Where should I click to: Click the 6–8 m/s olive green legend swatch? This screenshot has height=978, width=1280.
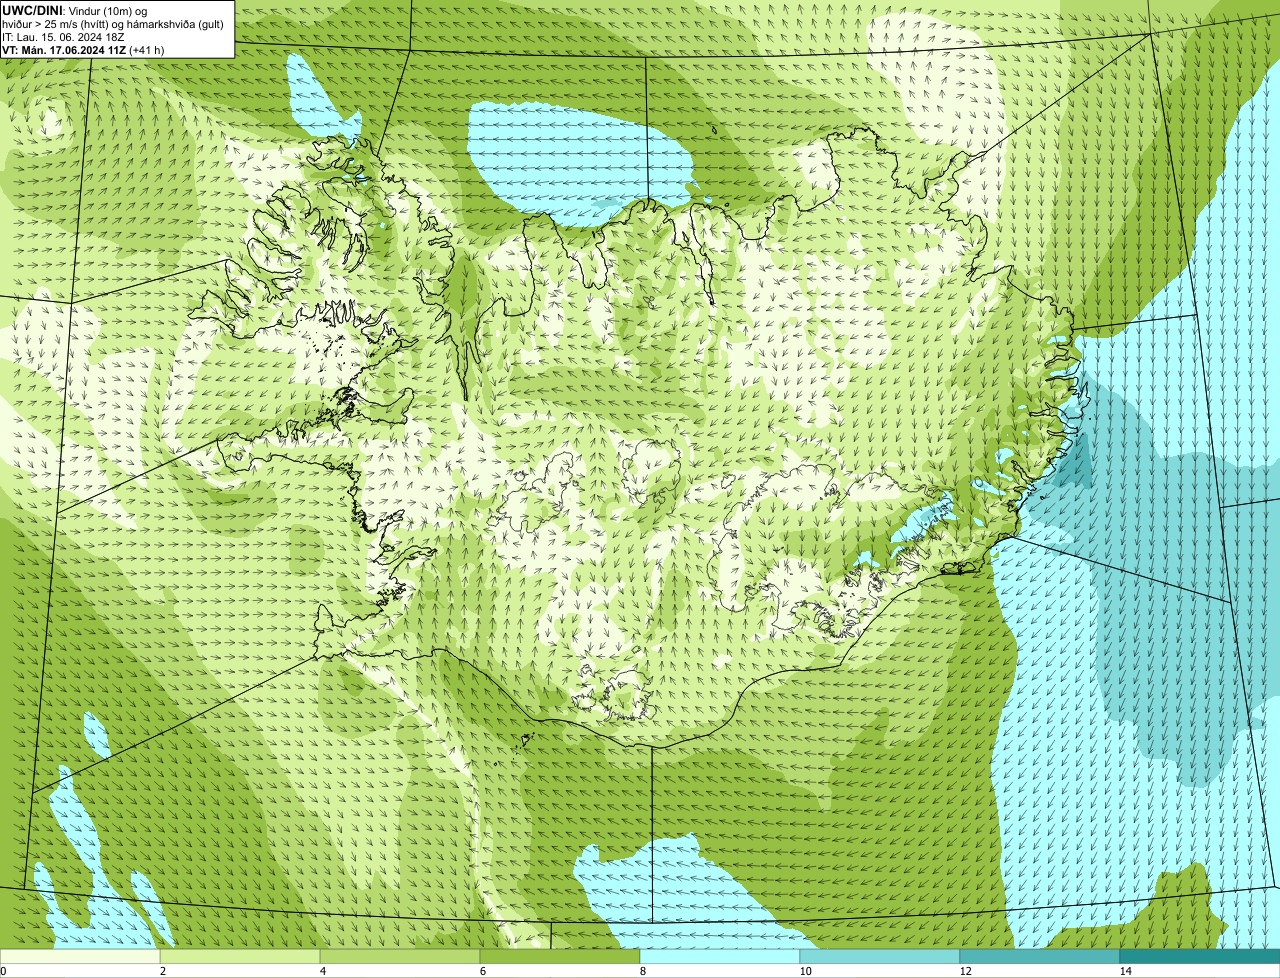(560, 956)
